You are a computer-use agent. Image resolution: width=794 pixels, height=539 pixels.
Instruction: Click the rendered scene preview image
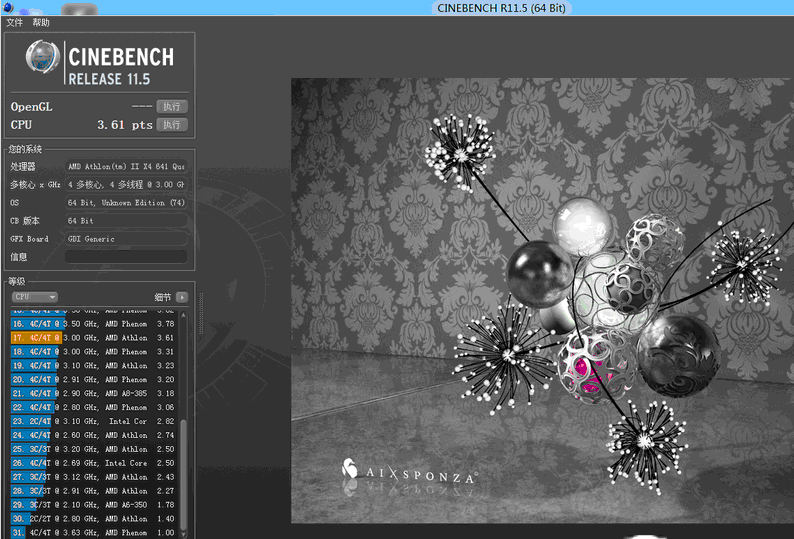(540, 300)
